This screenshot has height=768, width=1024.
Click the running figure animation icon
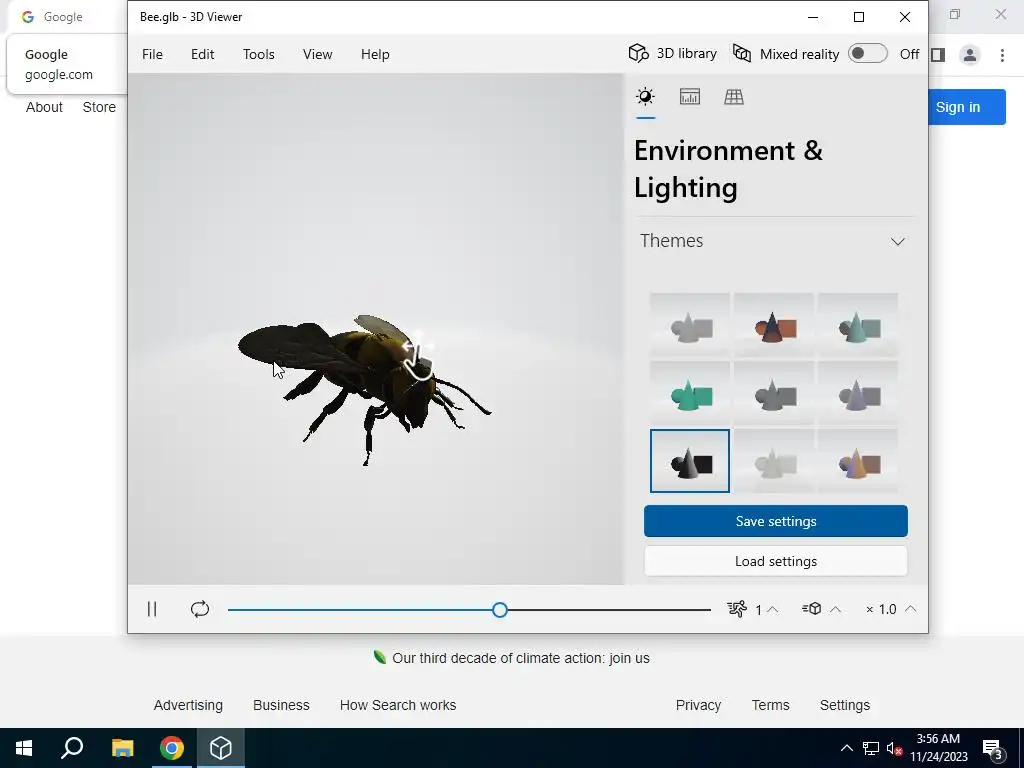click(737, 609)
